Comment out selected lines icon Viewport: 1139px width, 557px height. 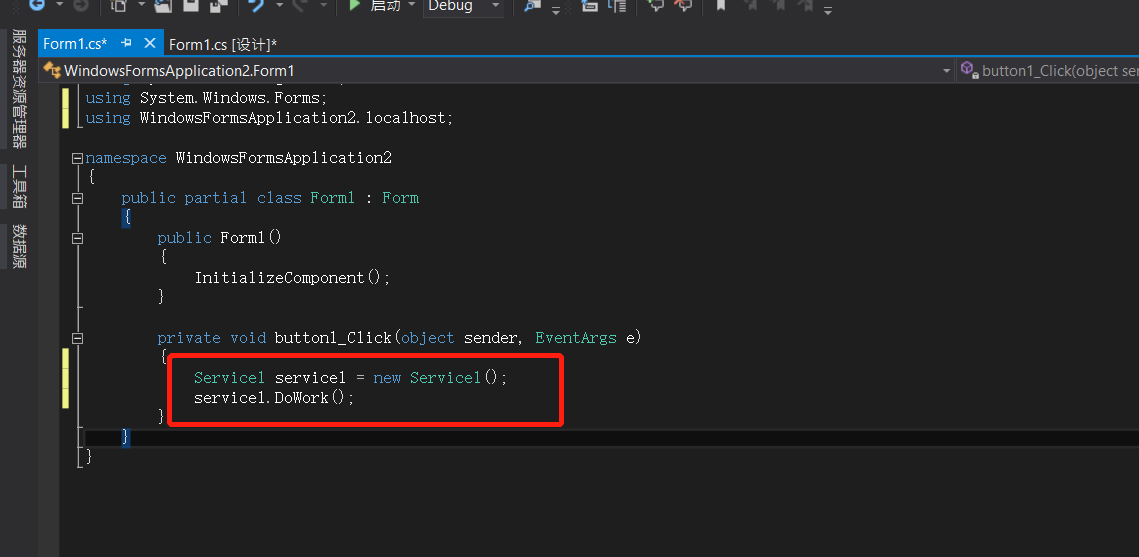pos(656,5)
